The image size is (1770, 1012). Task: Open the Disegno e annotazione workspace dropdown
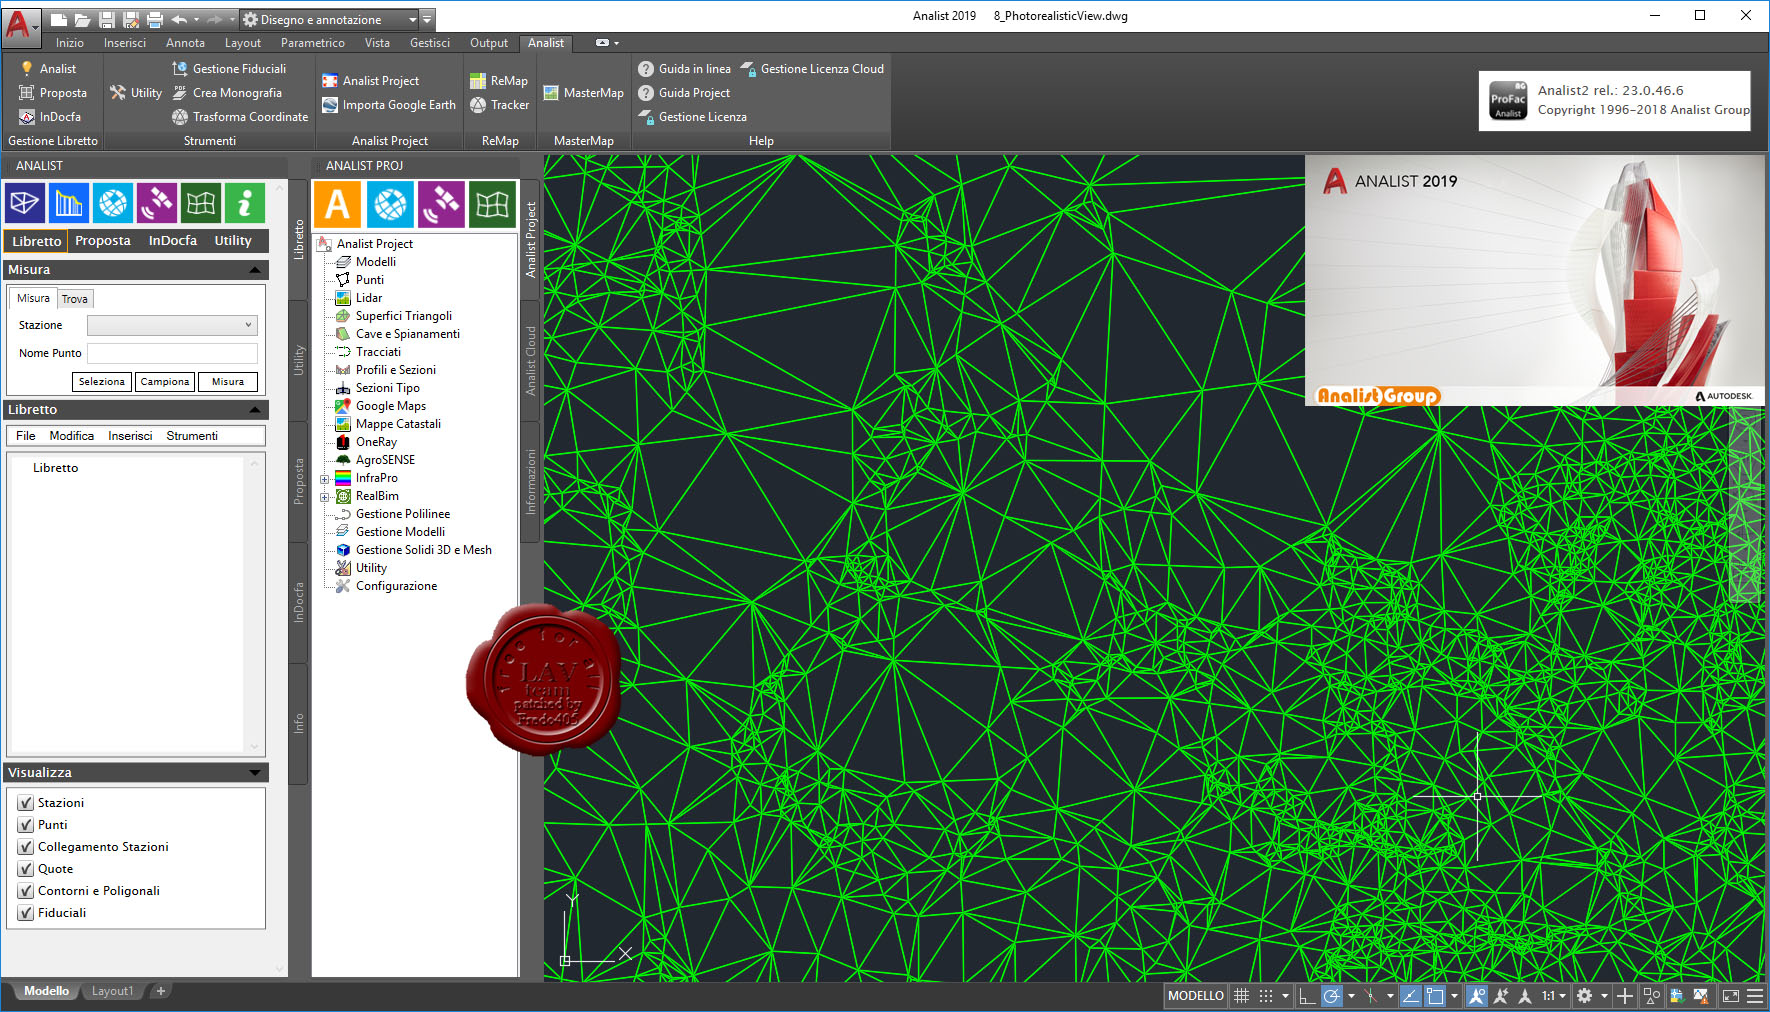click(x=329, y=20)
